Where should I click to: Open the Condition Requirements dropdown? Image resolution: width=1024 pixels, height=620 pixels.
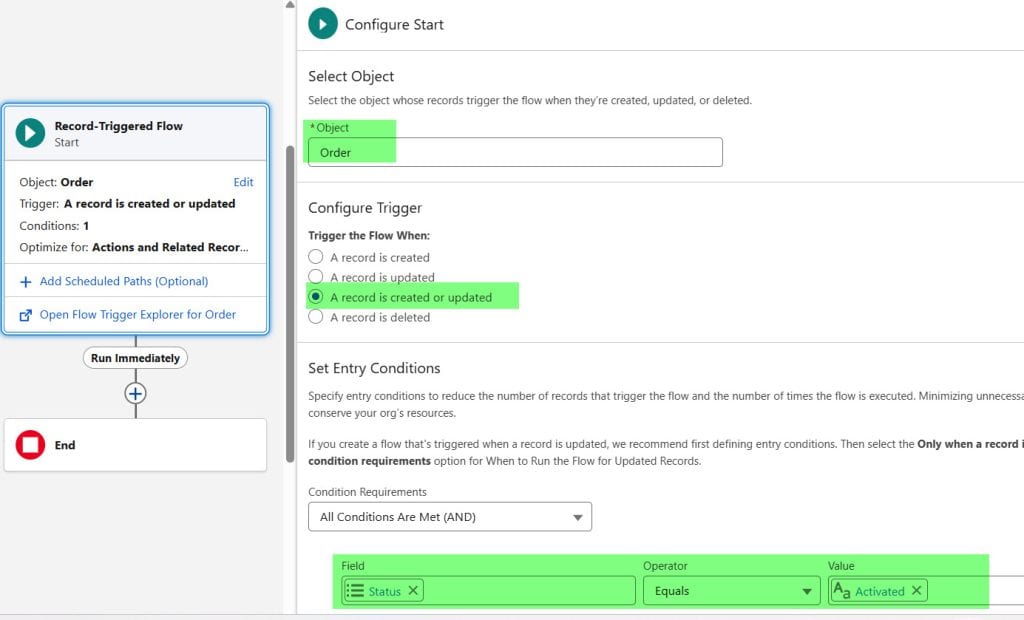450,517
